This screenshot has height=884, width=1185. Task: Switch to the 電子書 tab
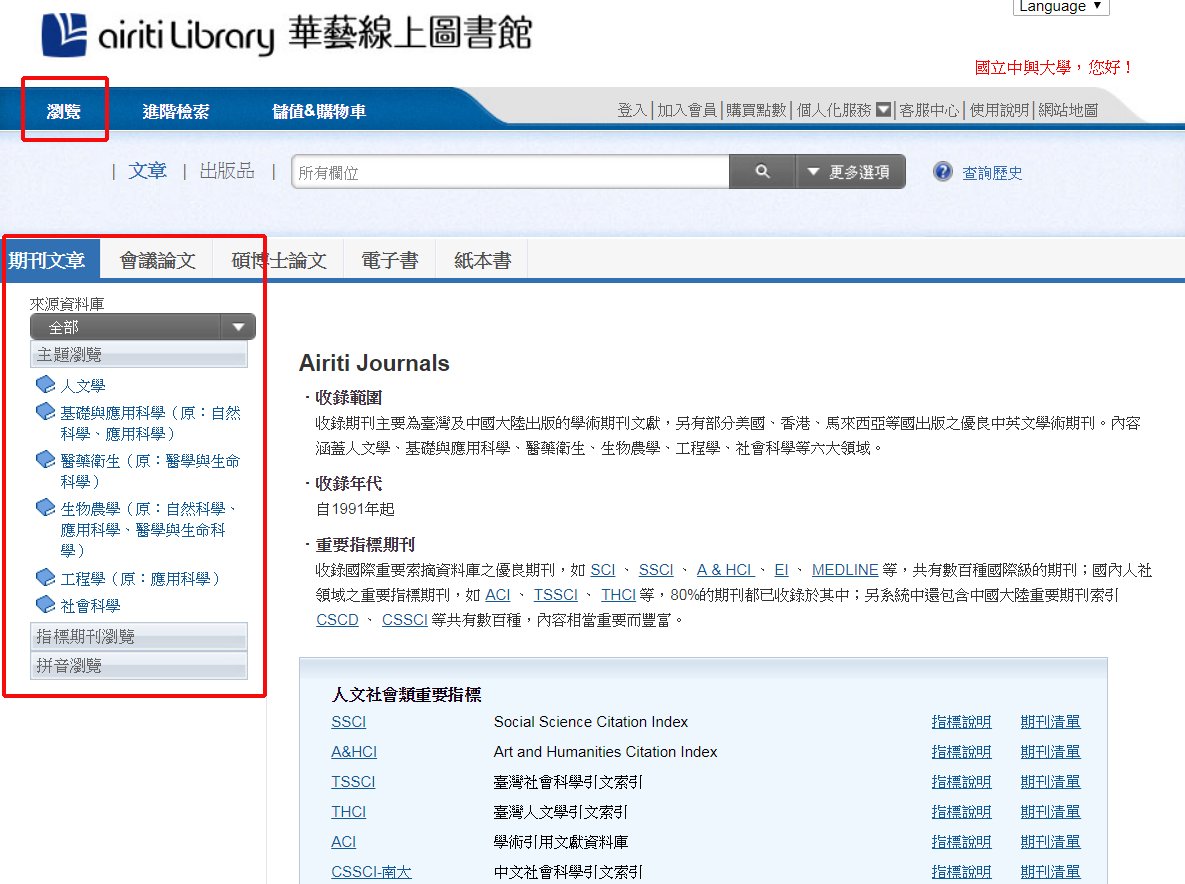390,261
